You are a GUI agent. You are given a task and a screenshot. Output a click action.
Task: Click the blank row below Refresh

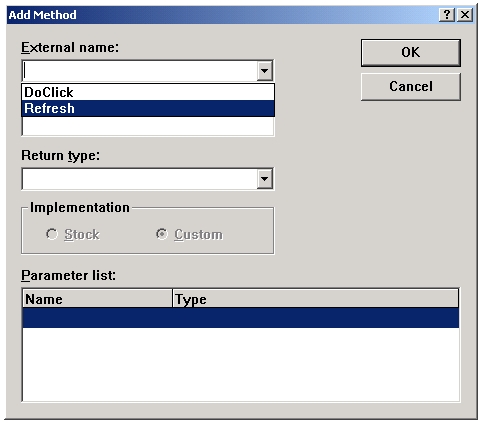click(148, 126)
